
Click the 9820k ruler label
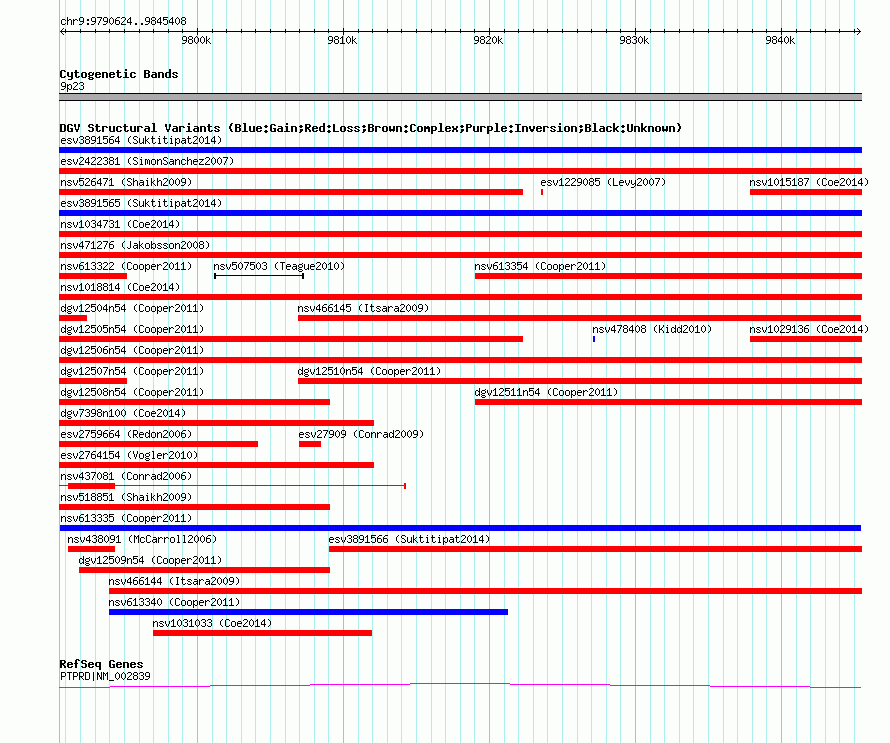pyautogui.click(x=488, y=40)
